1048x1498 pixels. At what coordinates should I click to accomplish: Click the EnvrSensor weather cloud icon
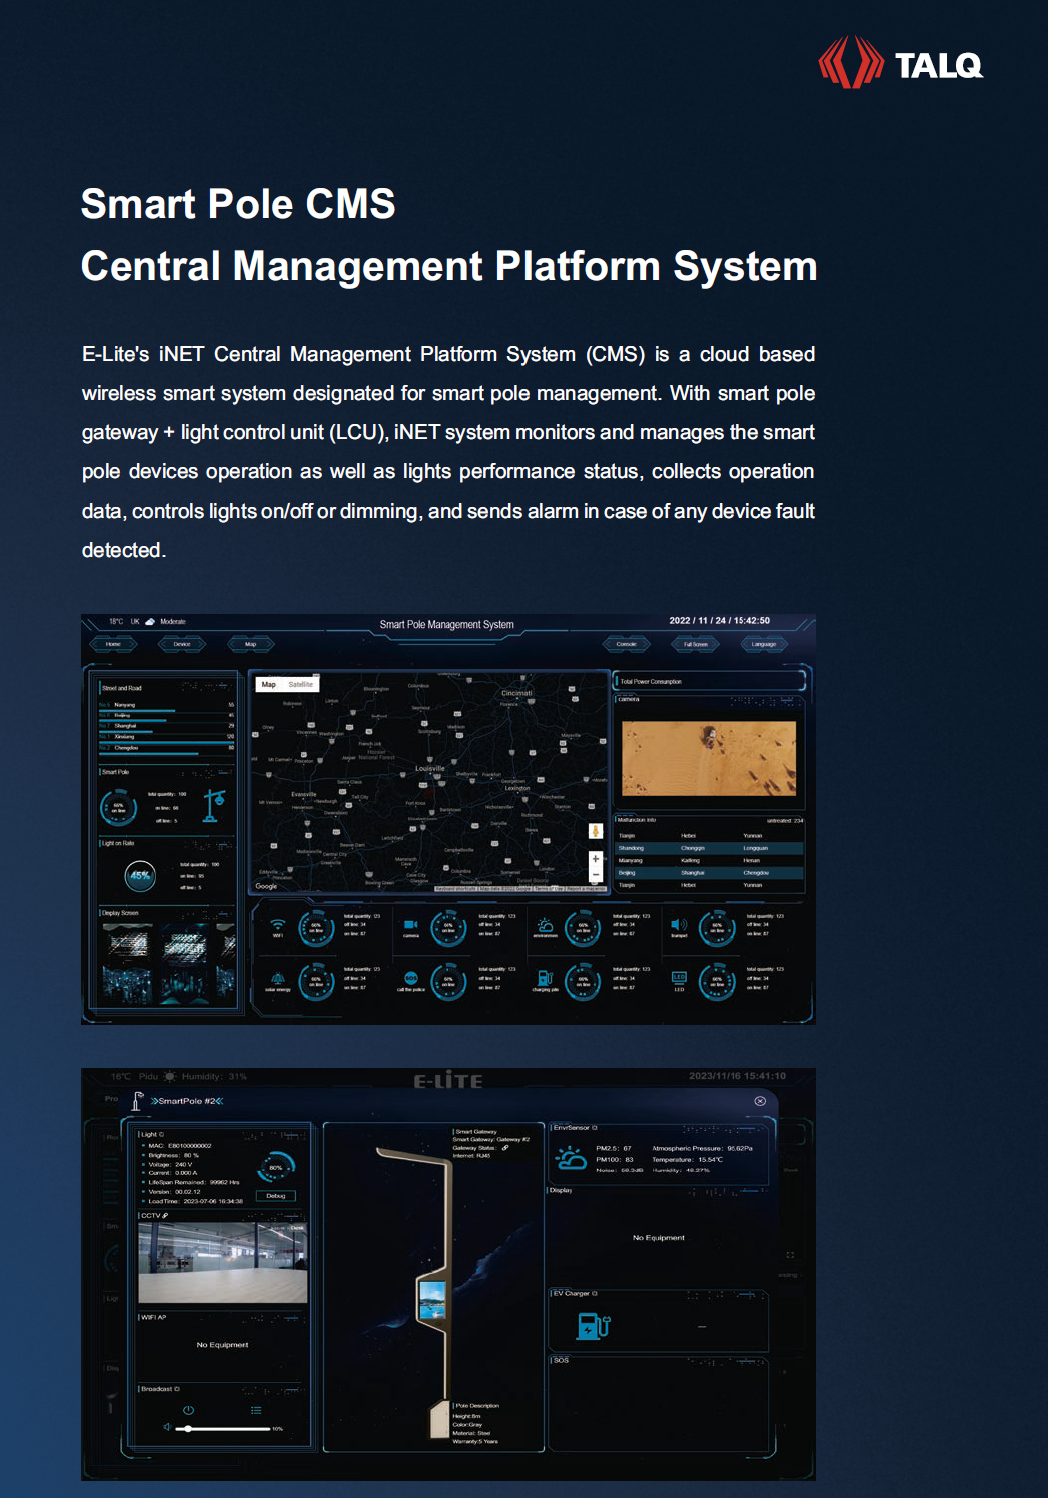[x=571, y=1158]
